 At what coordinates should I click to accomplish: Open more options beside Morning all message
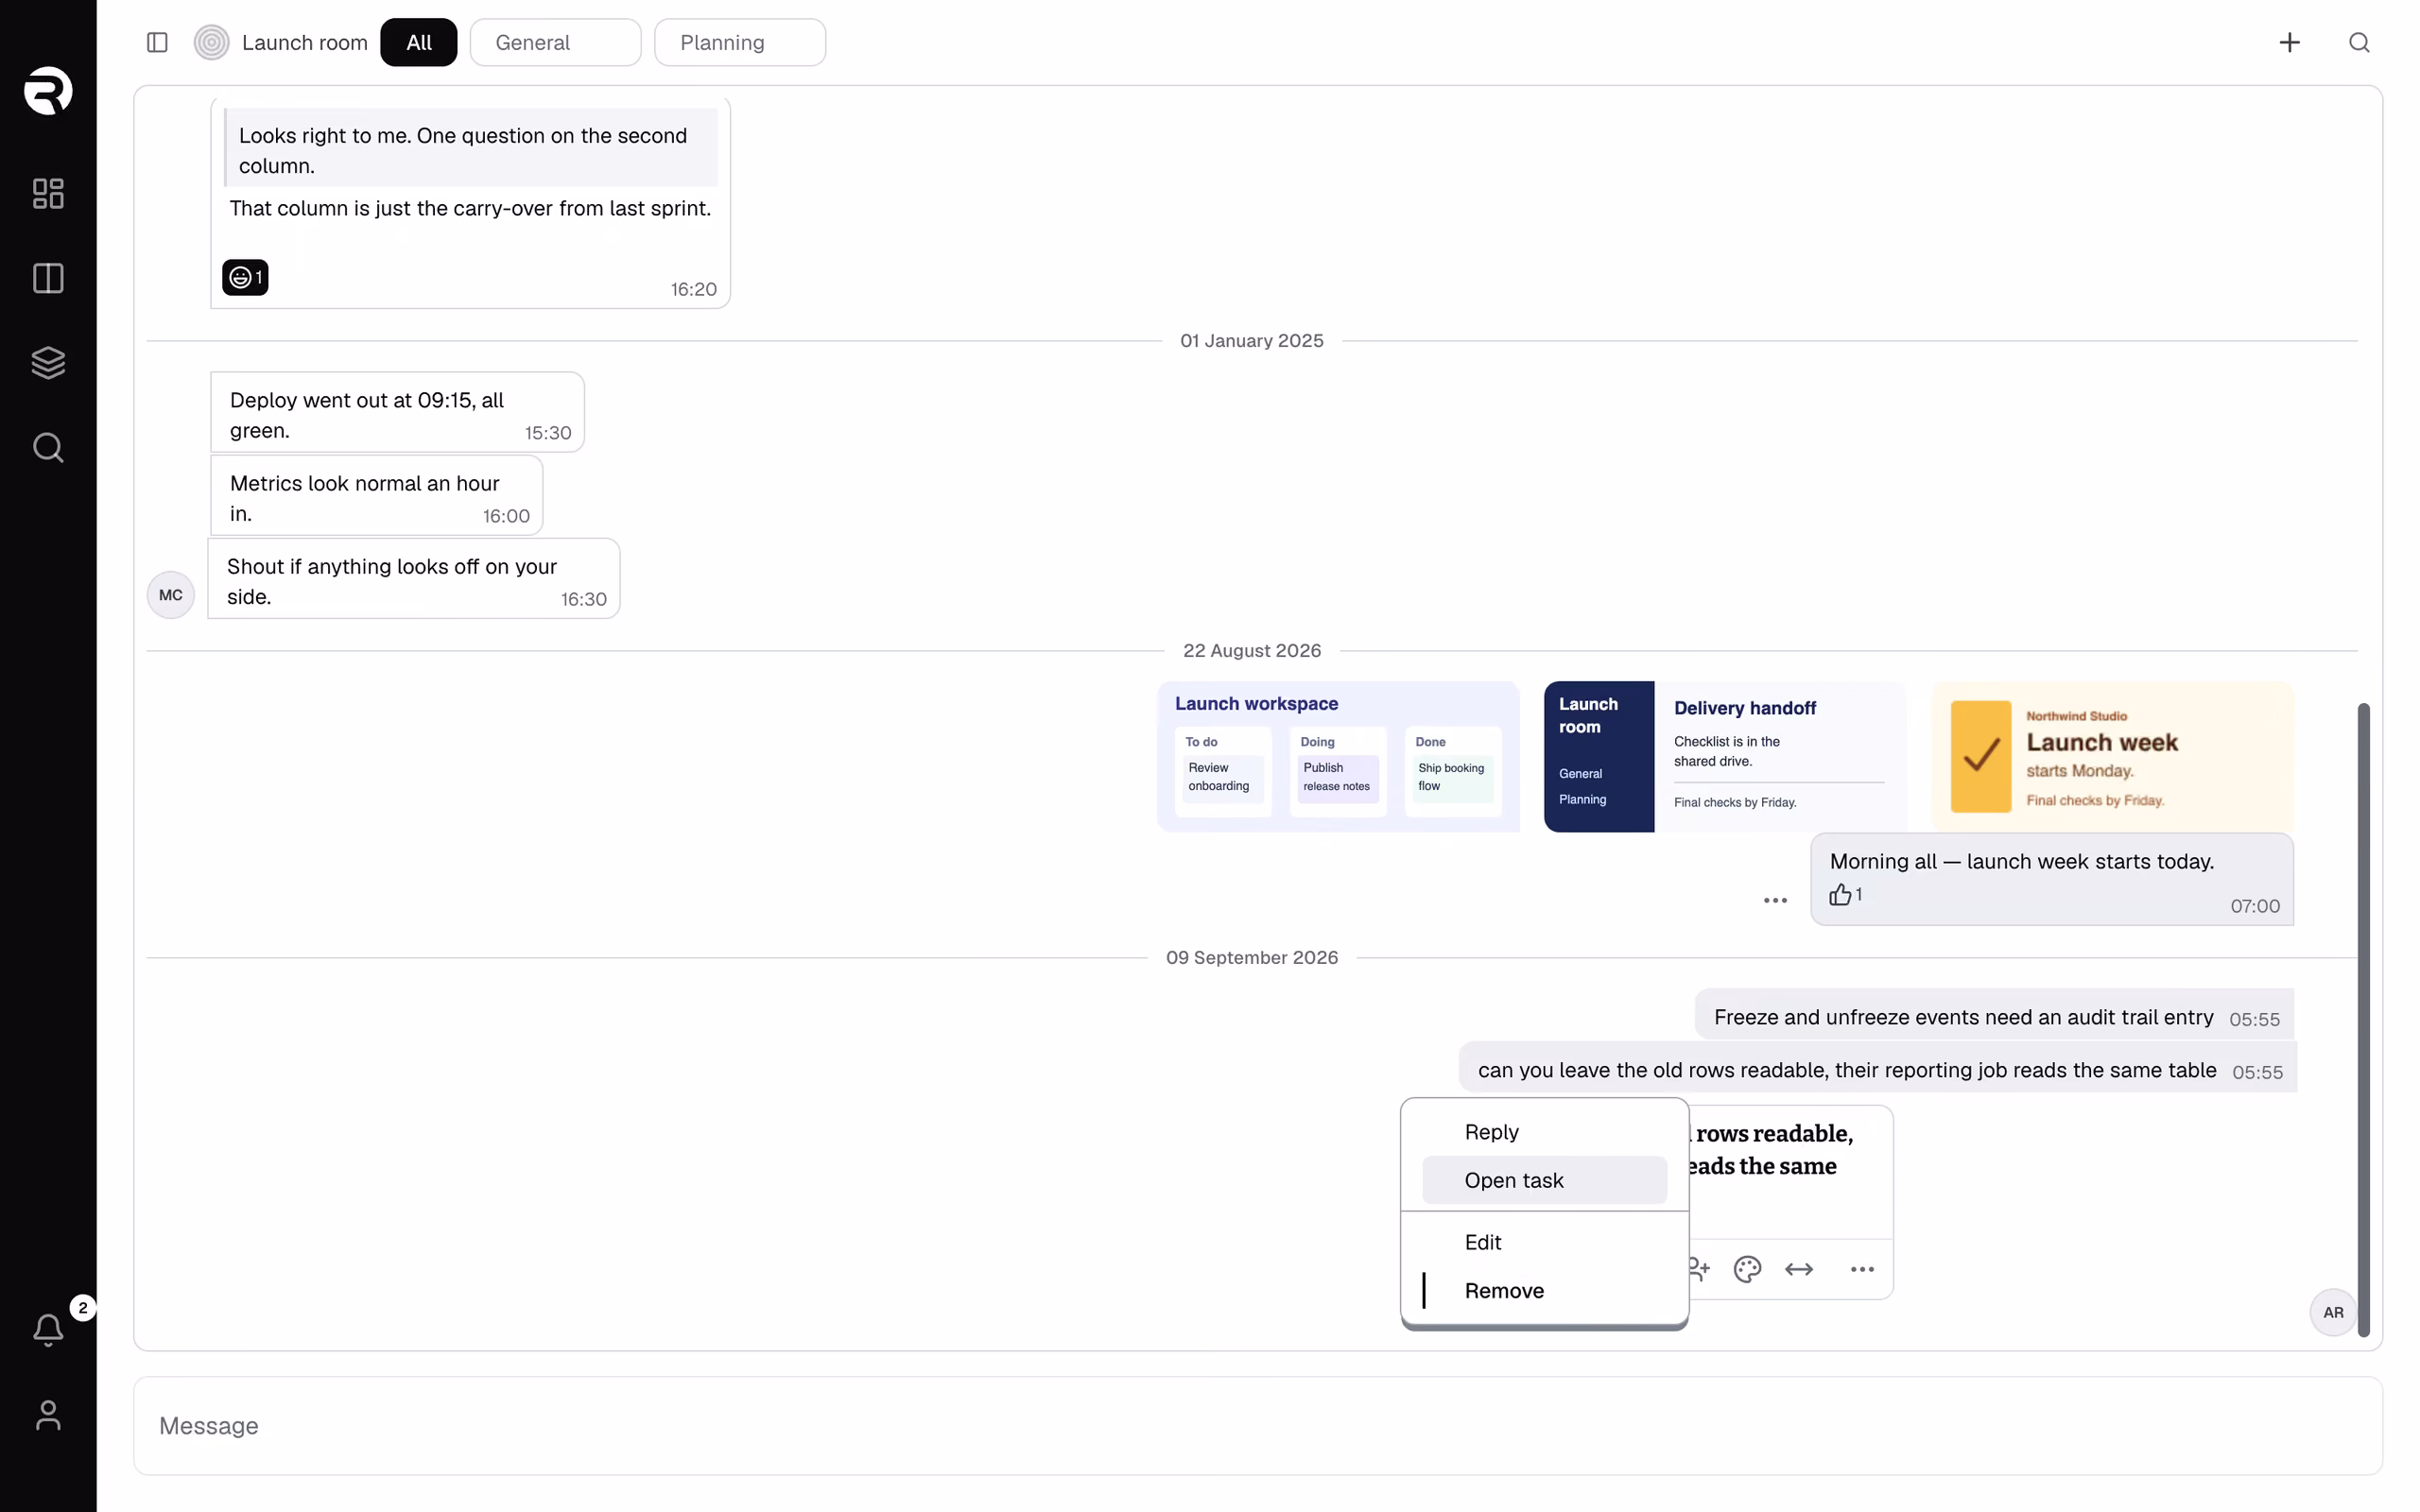1775,900
